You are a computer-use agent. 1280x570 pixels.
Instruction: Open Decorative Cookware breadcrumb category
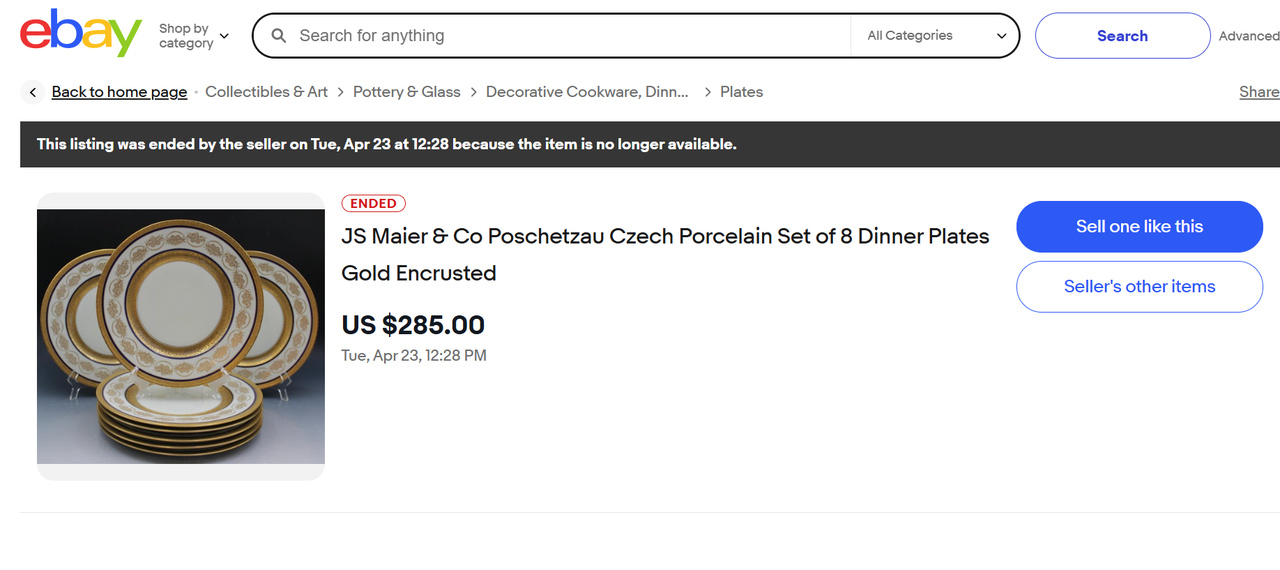(587, 92)
